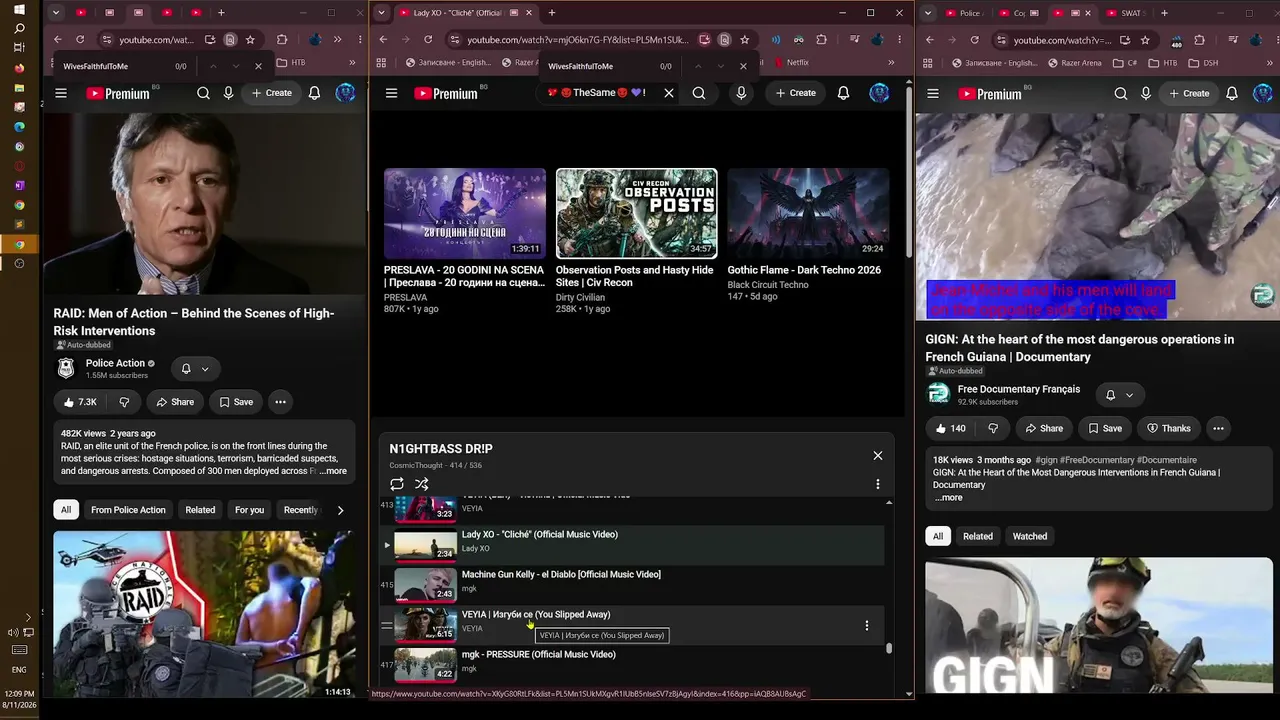Open action menu for VEYIA 'You Slipped Away'
1280x720 pixels.
[867, 626]
